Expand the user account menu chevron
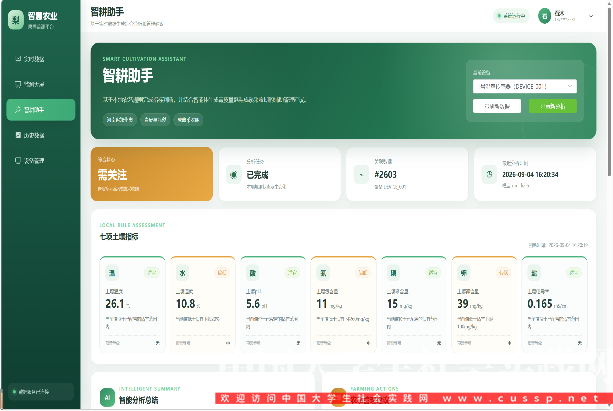 (x=591, y=16)
